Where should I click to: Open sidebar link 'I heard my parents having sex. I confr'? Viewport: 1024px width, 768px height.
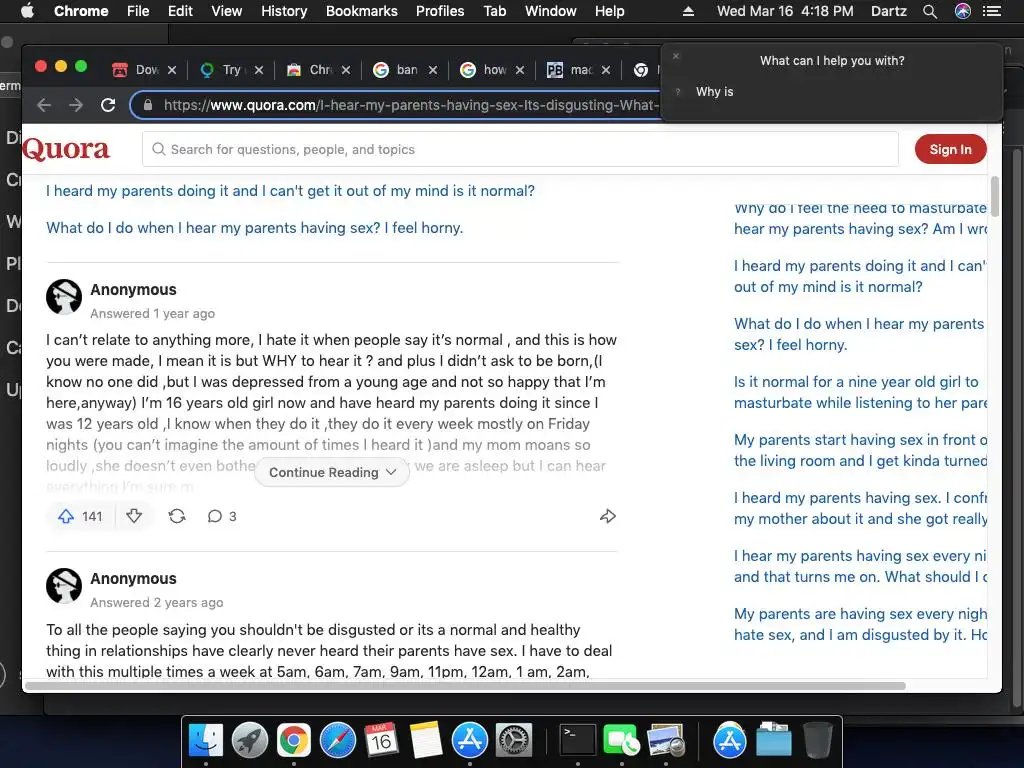pyautogui.click(x=860, y=508)
